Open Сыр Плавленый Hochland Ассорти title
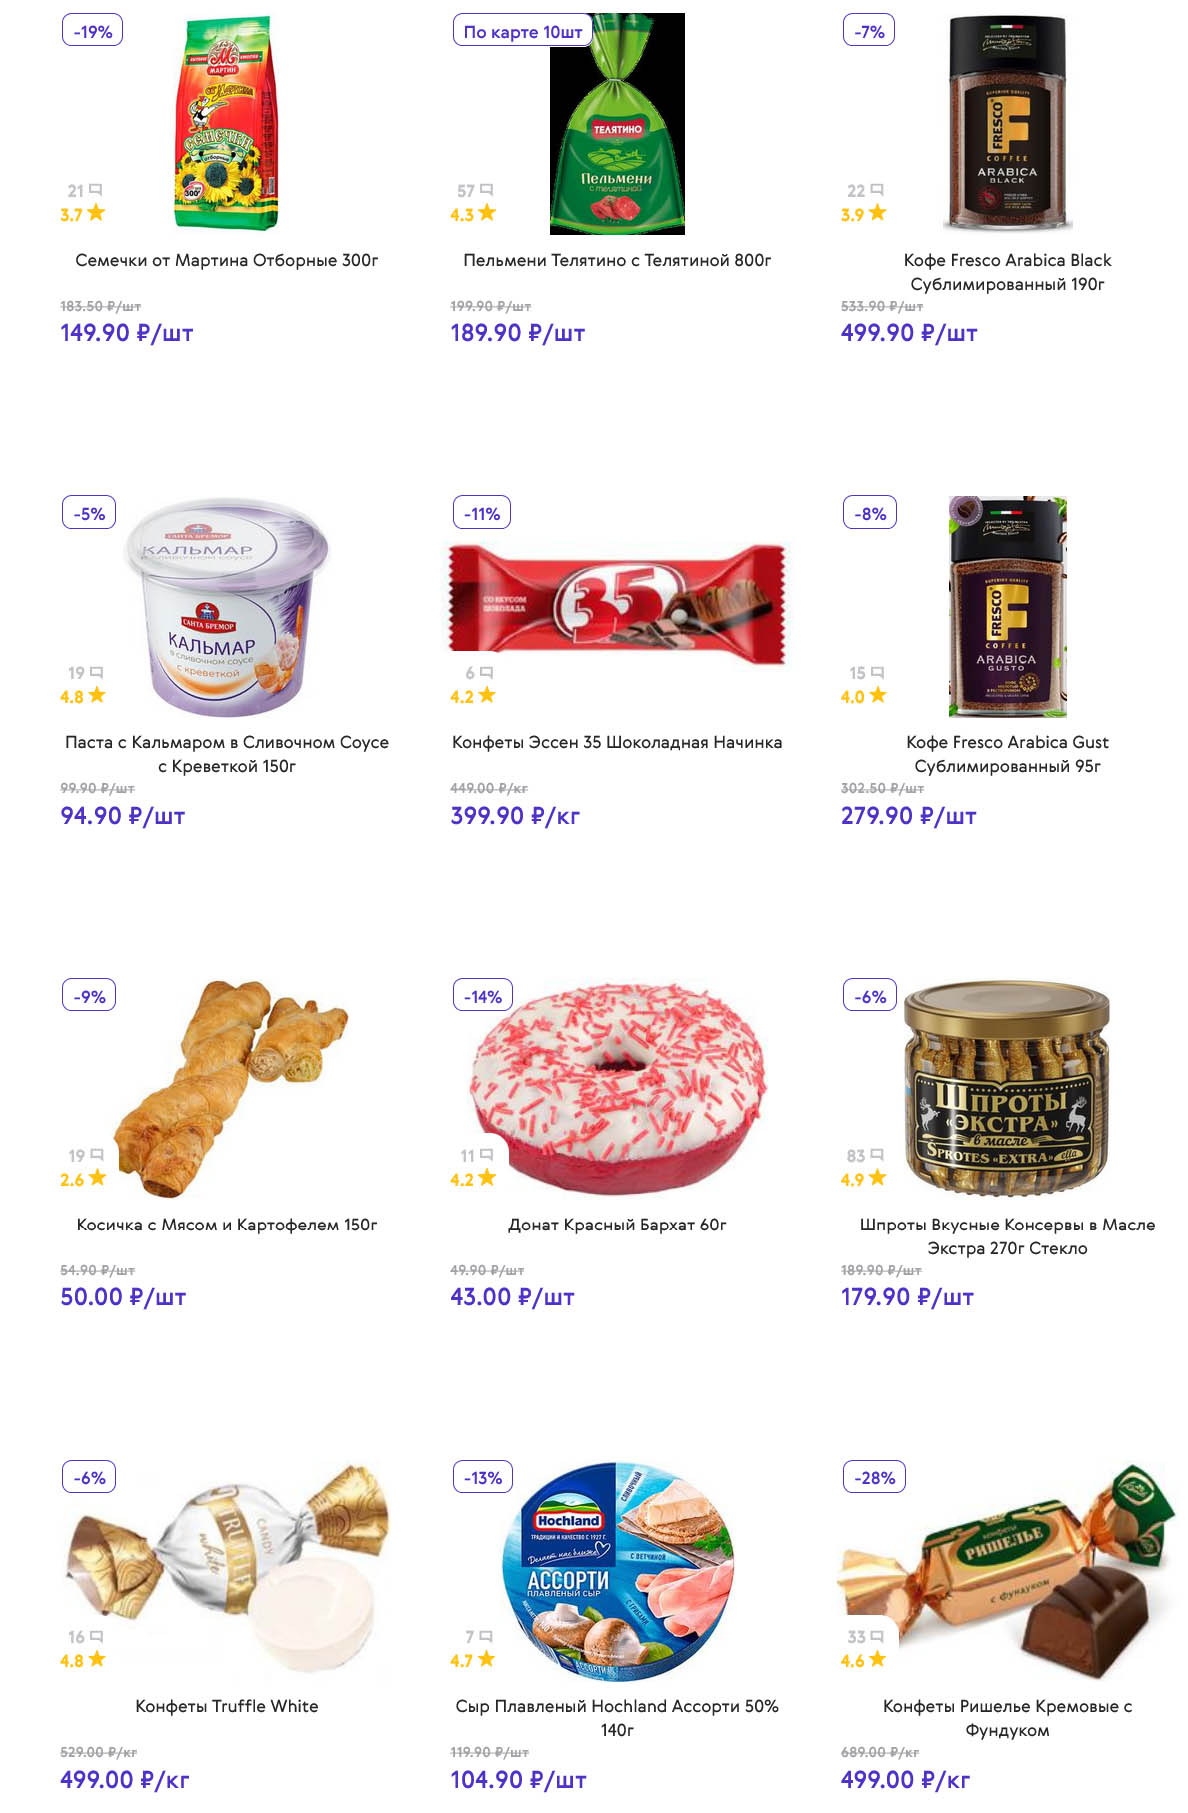1188x1813 pixels. (x=617, y=1718)
